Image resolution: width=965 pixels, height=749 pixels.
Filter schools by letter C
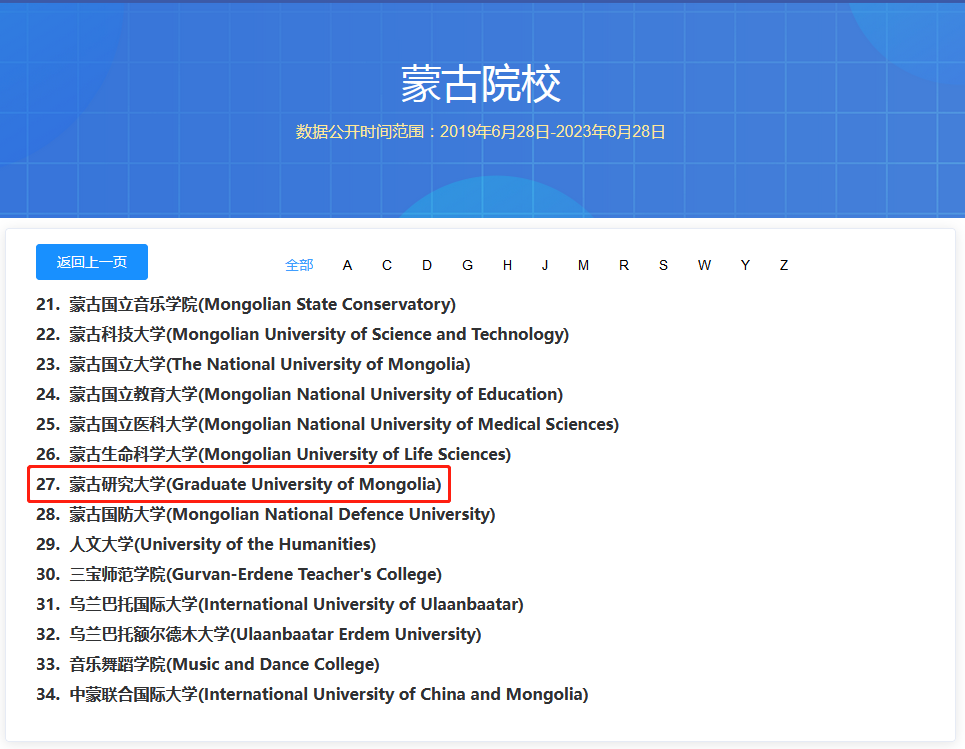(x=386, y=265)
